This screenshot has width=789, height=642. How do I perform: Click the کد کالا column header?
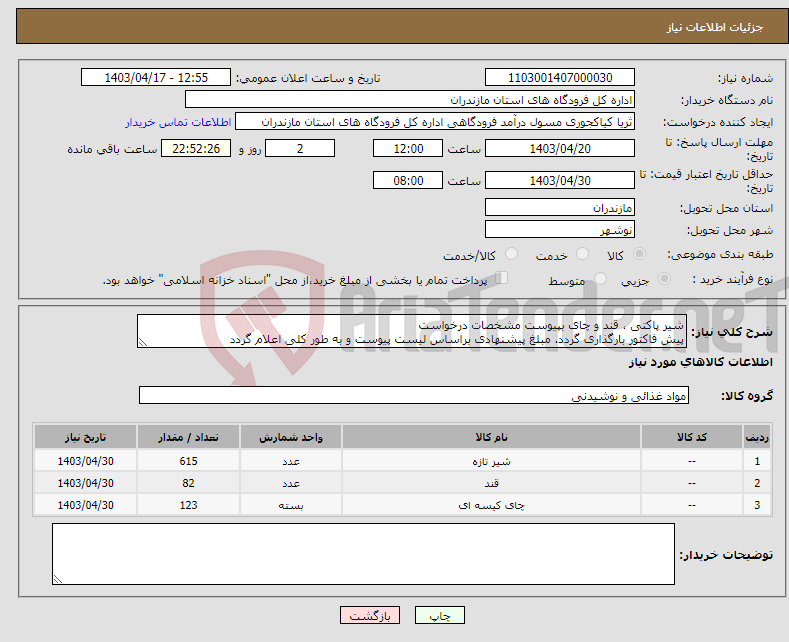(x=691, y=437)
